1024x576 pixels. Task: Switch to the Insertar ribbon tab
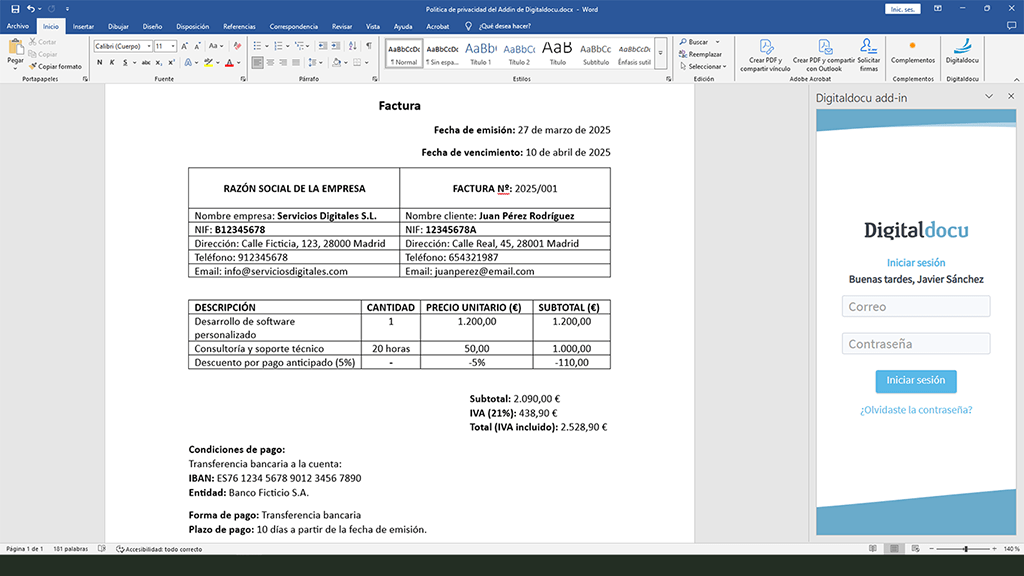82,27
